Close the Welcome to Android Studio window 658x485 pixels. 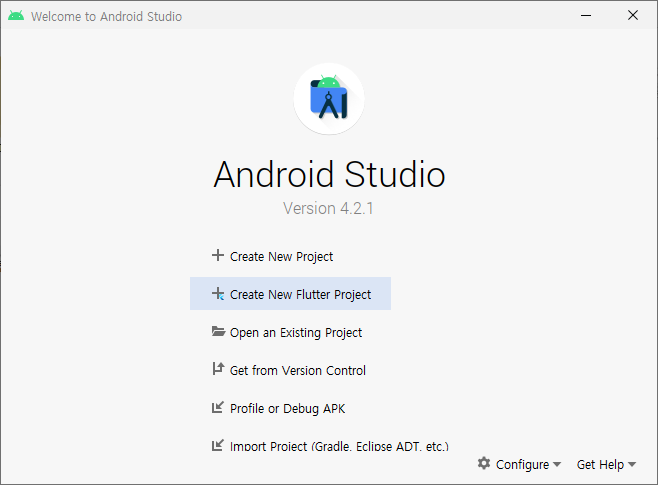pos(633,16)
